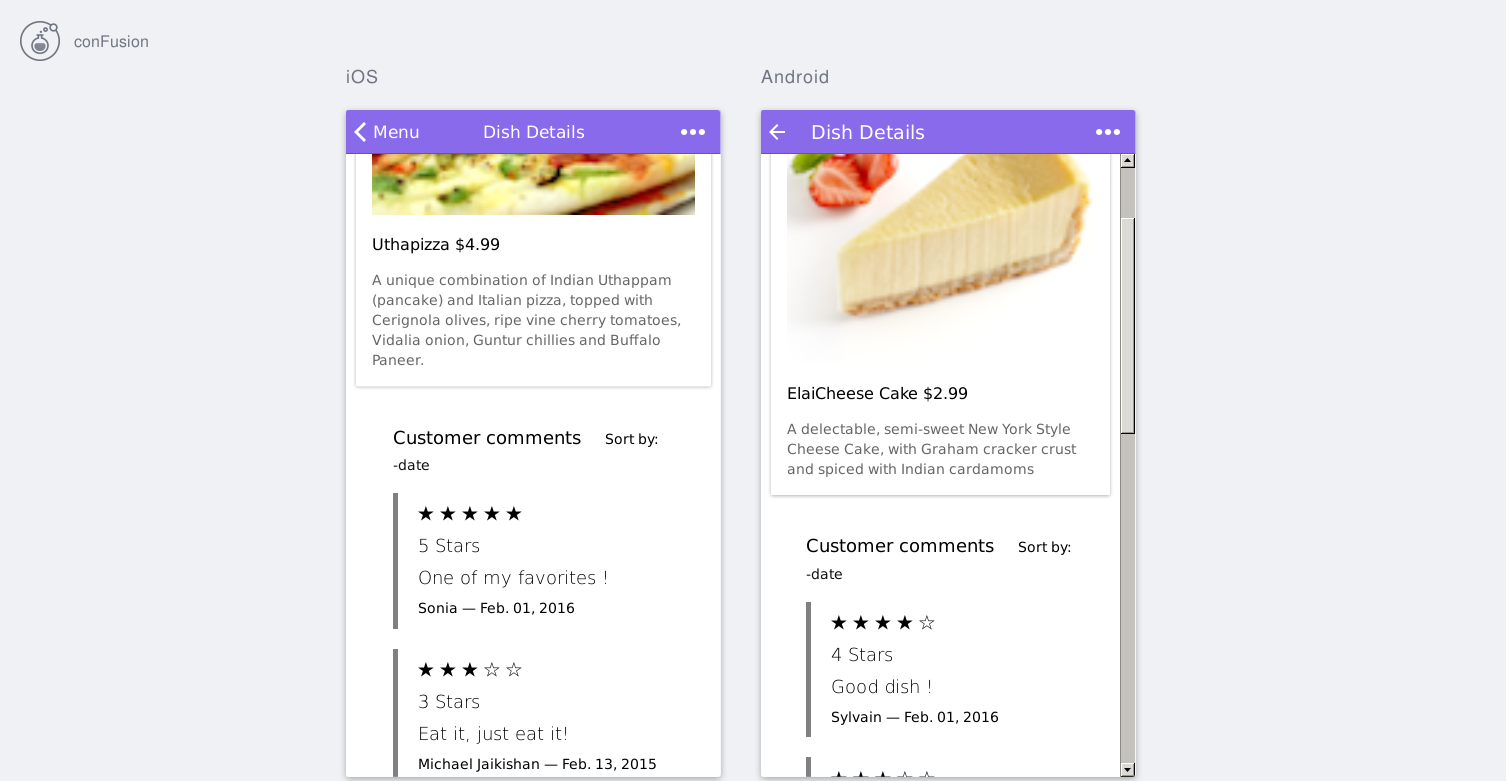
Task: Click the Android preview scrollbar thumb
Action: 1128,325
